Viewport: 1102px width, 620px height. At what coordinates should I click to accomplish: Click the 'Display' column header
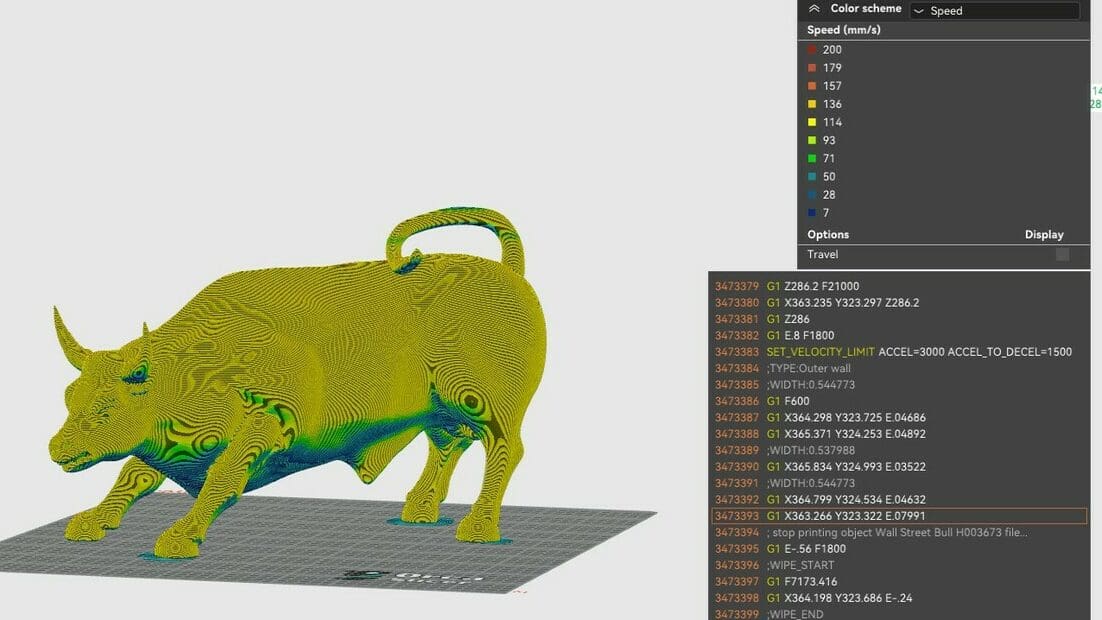[x=1044, y=235]
